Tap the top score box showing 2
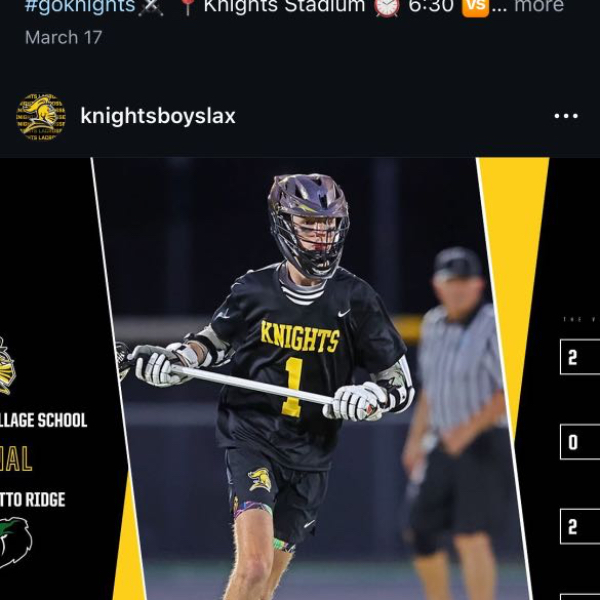Image resolution: width=600 pixels, height=600 pixels. [580, 357]
